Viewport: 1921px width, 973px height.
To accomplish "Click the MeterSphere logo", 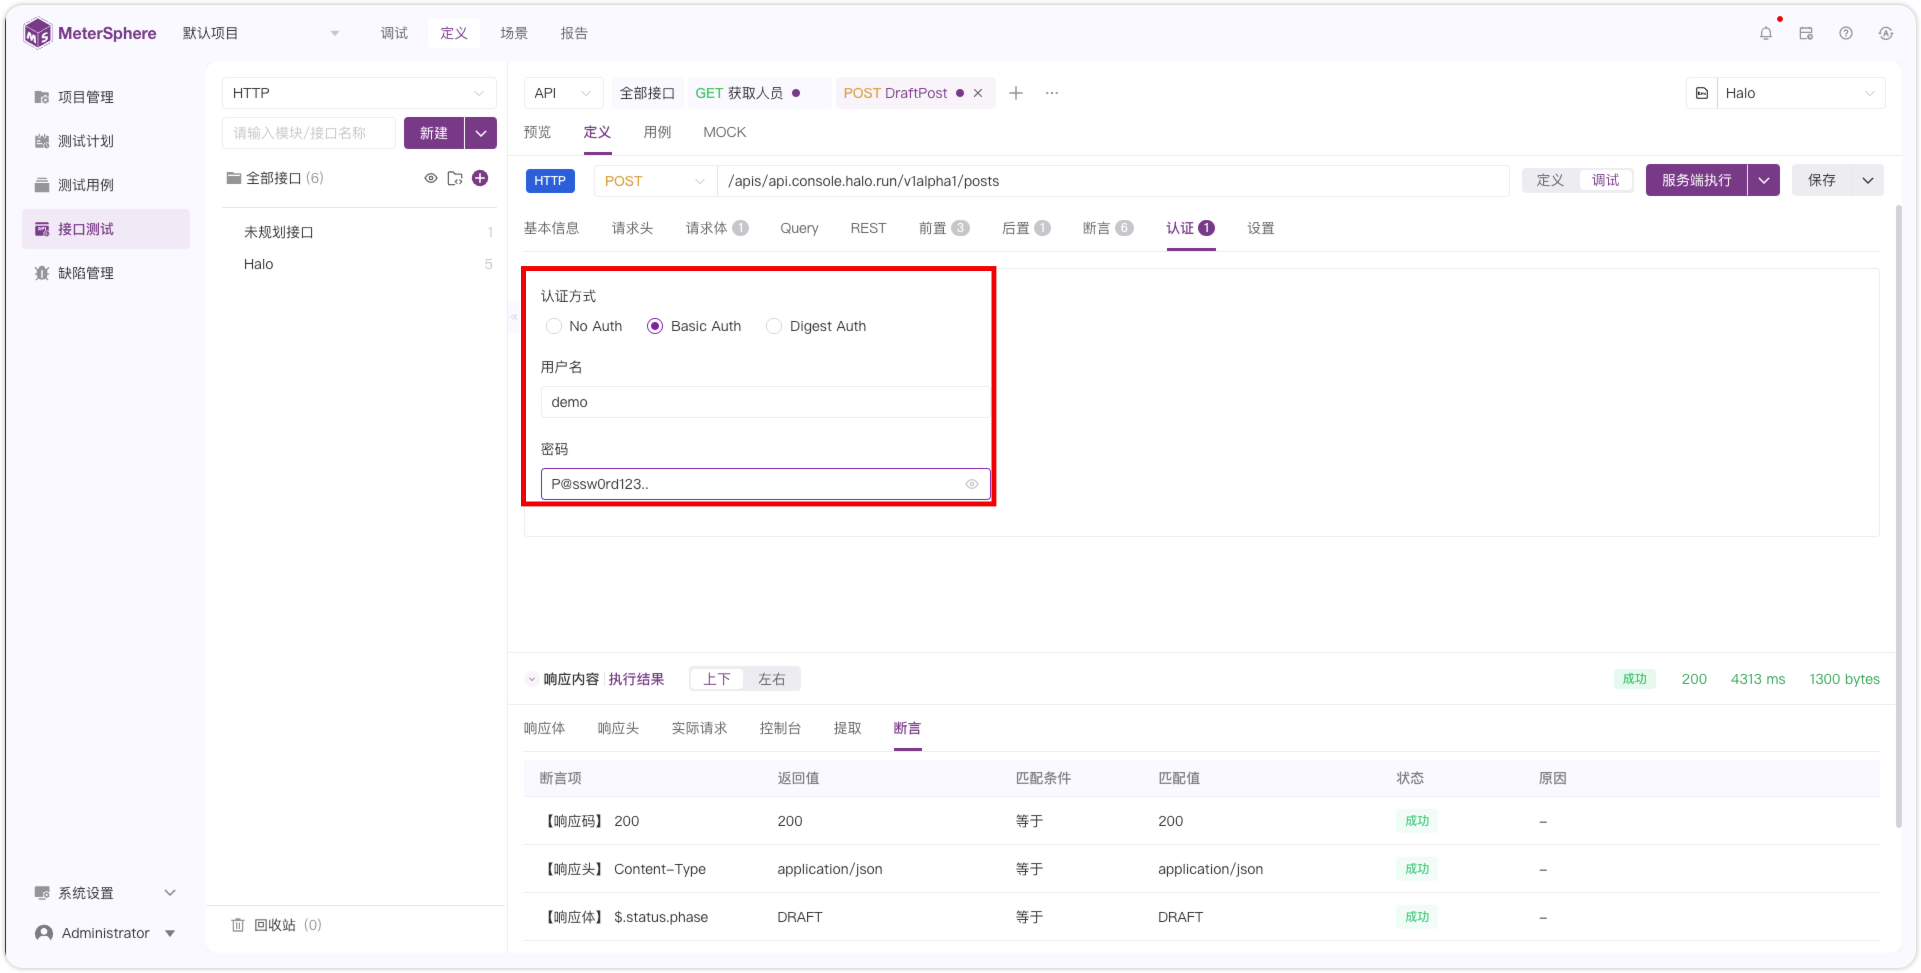I will pos(90,33).
